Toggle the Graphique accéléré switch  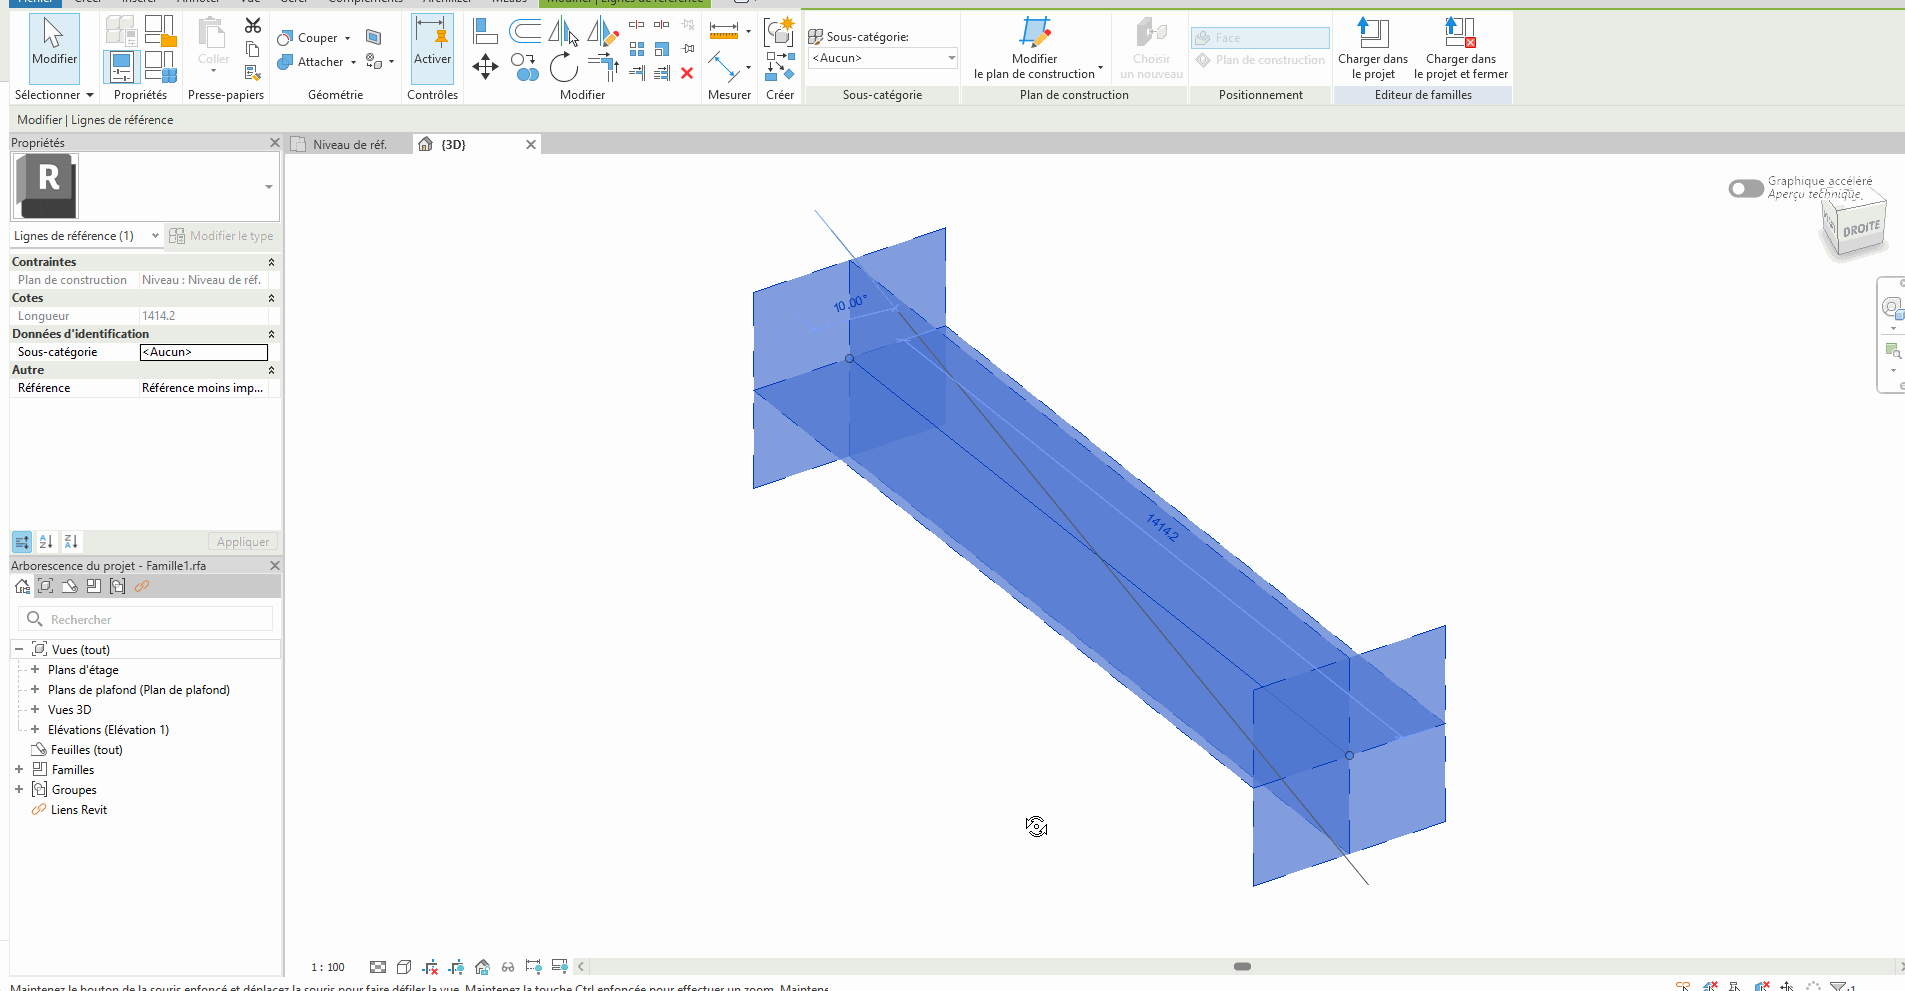[x=1745, y=188]
